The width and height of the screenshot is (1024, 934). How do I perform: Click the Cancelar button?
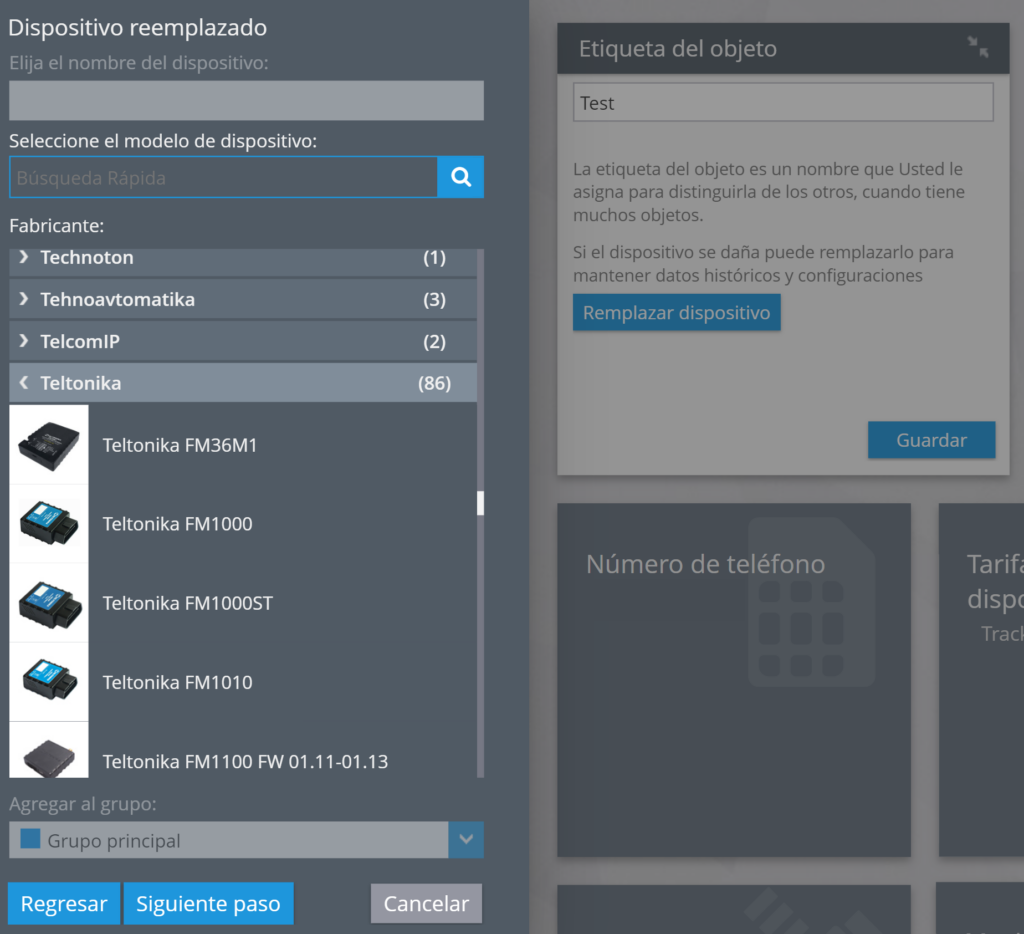[426, 903]
